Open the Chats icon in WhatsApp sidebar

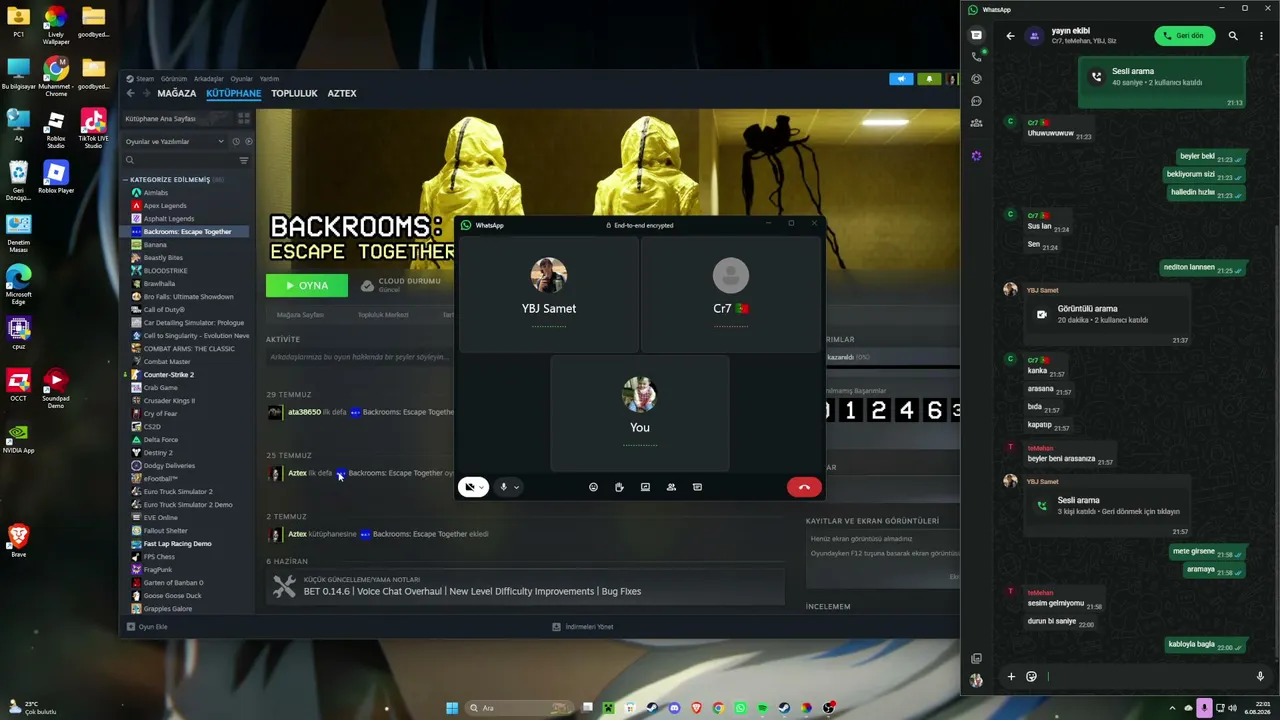coord(977,35)
